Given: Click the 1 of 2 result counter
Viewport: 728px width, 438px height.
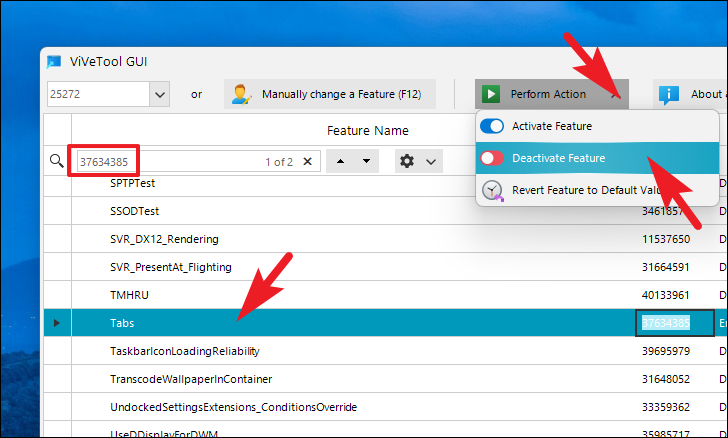Looking at the screenshot, I should (279, 162).
